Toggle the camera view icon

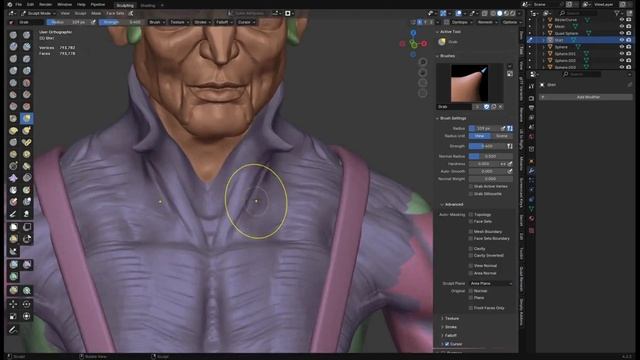423,83
